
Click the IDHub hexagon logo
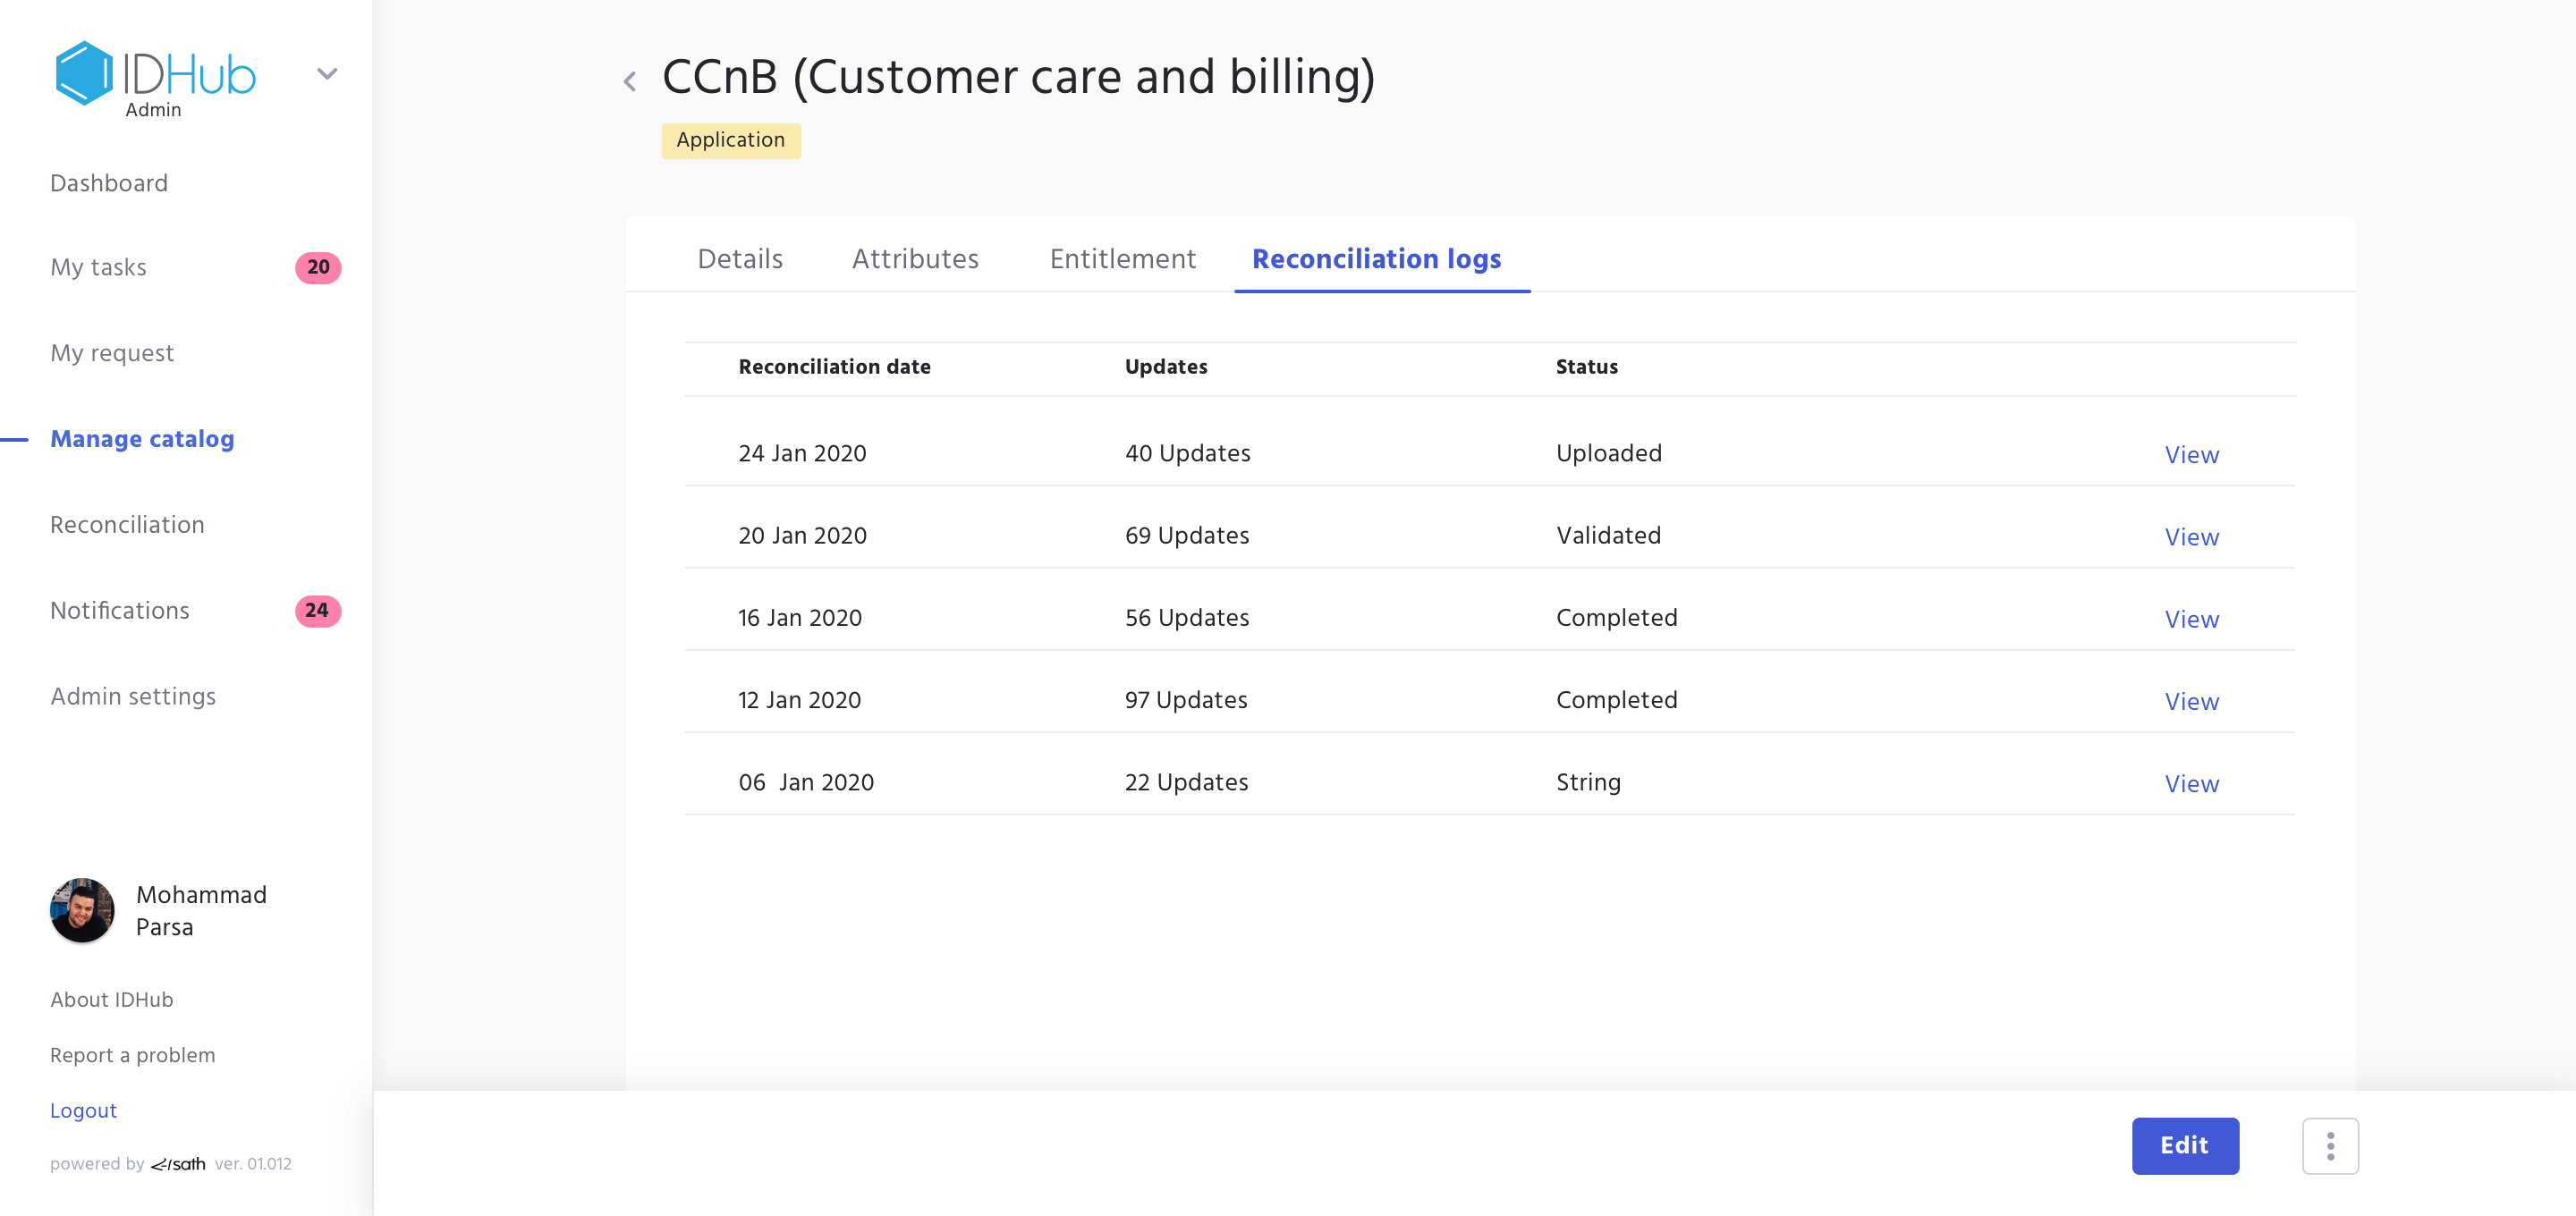click(84, 73)
